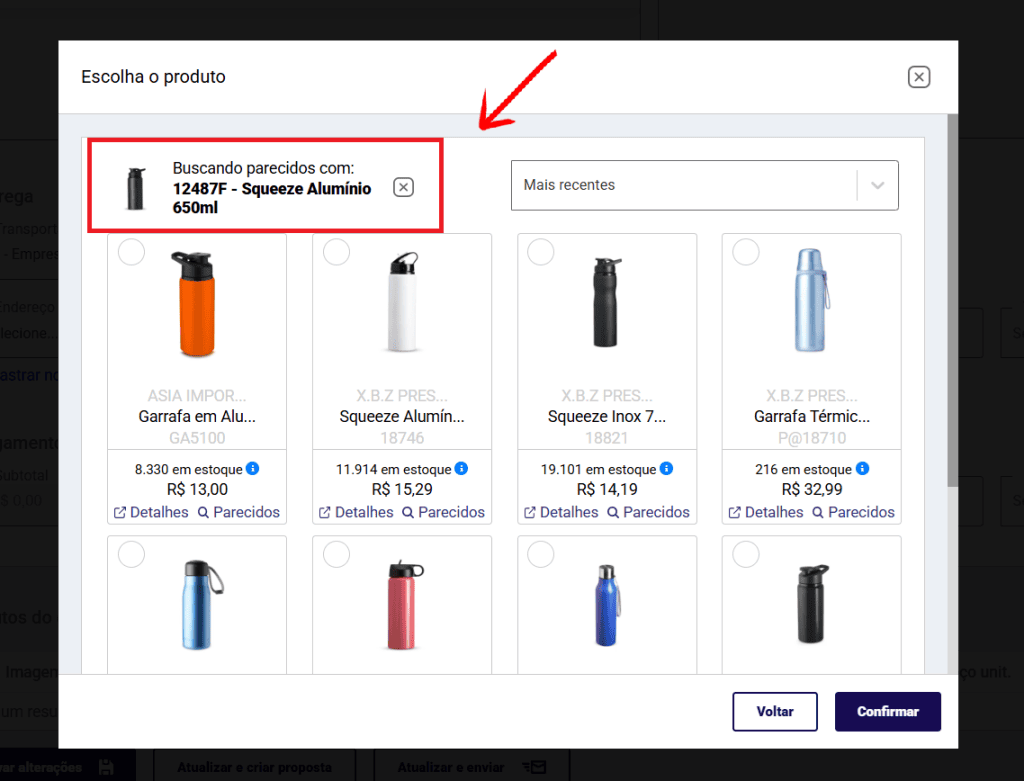Viewport: 1024px width, 781px height.
Task: Click the blue strap bottle thumbnail in second row
Action: 200,605
